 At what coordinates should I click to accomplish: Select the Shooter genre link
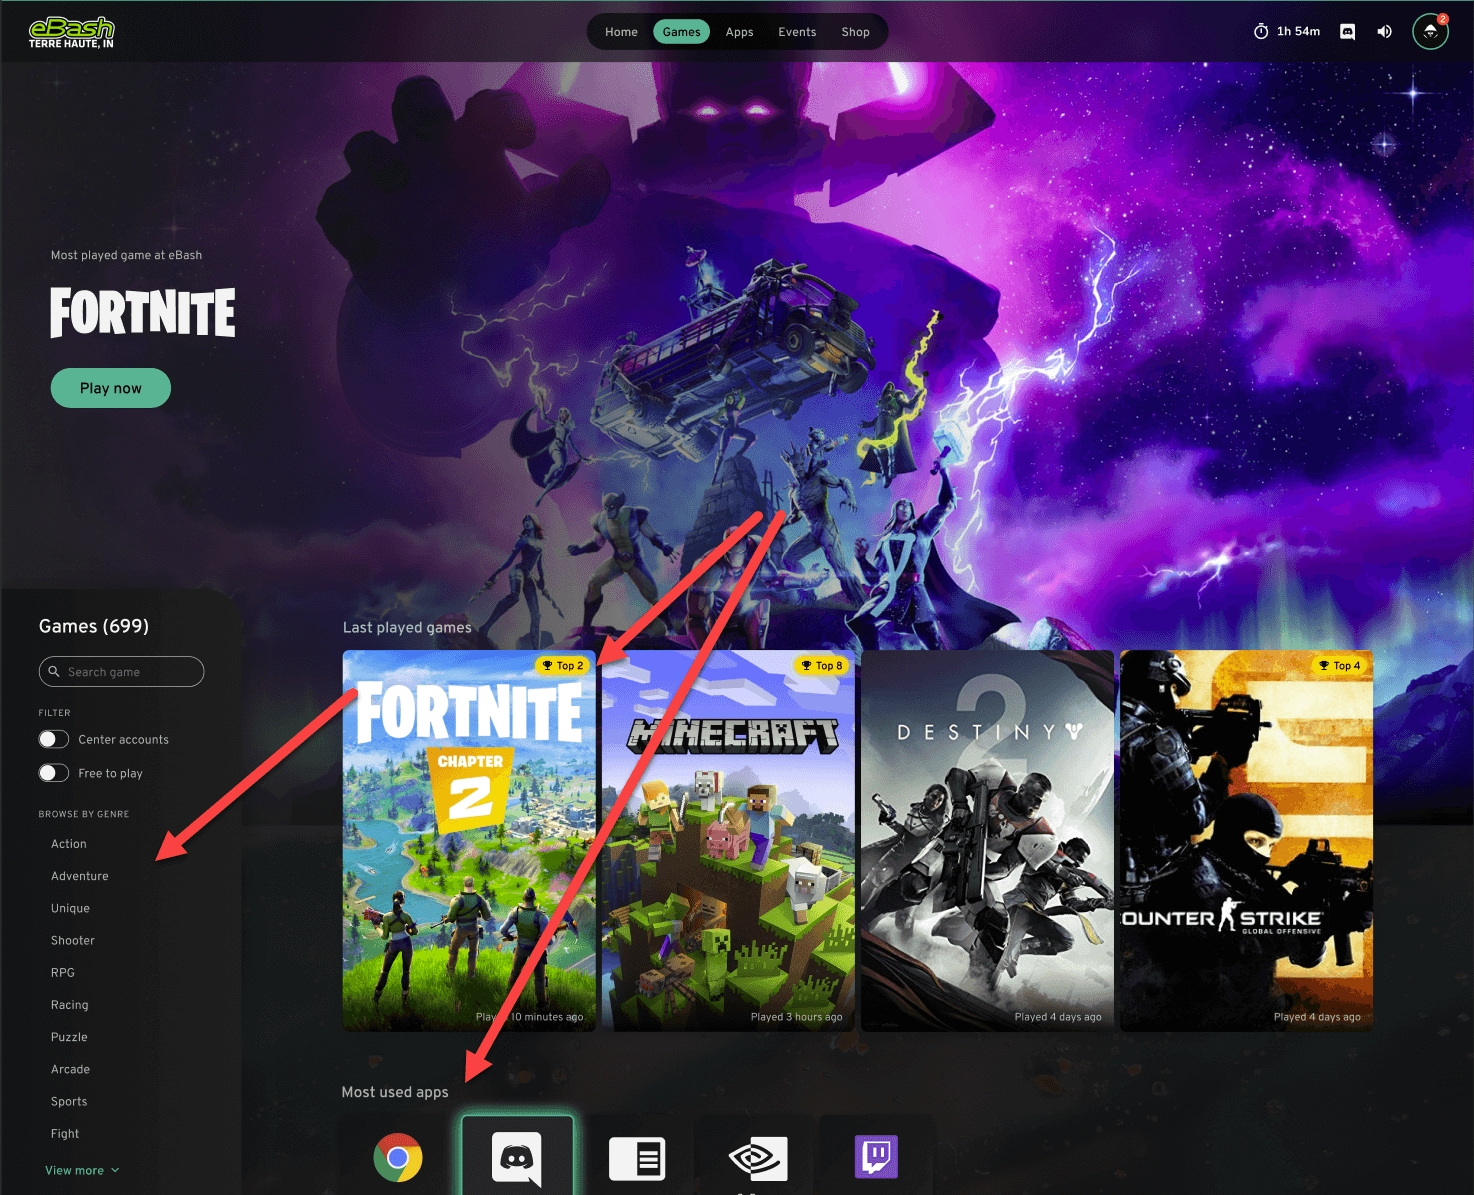[x=72, y=940]
